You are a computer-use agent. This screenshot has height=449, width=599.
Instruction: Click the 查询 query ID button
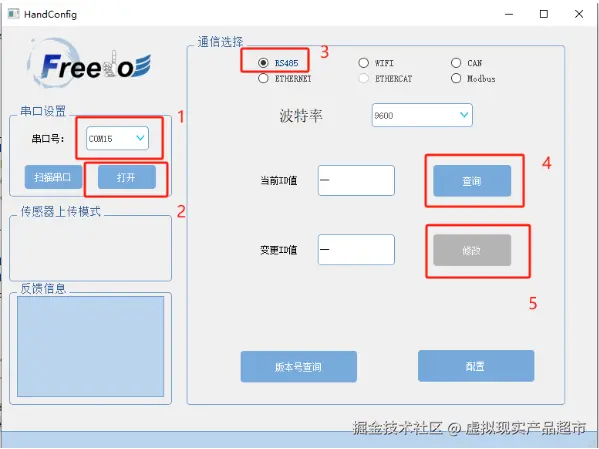click(x=472, y=181)
